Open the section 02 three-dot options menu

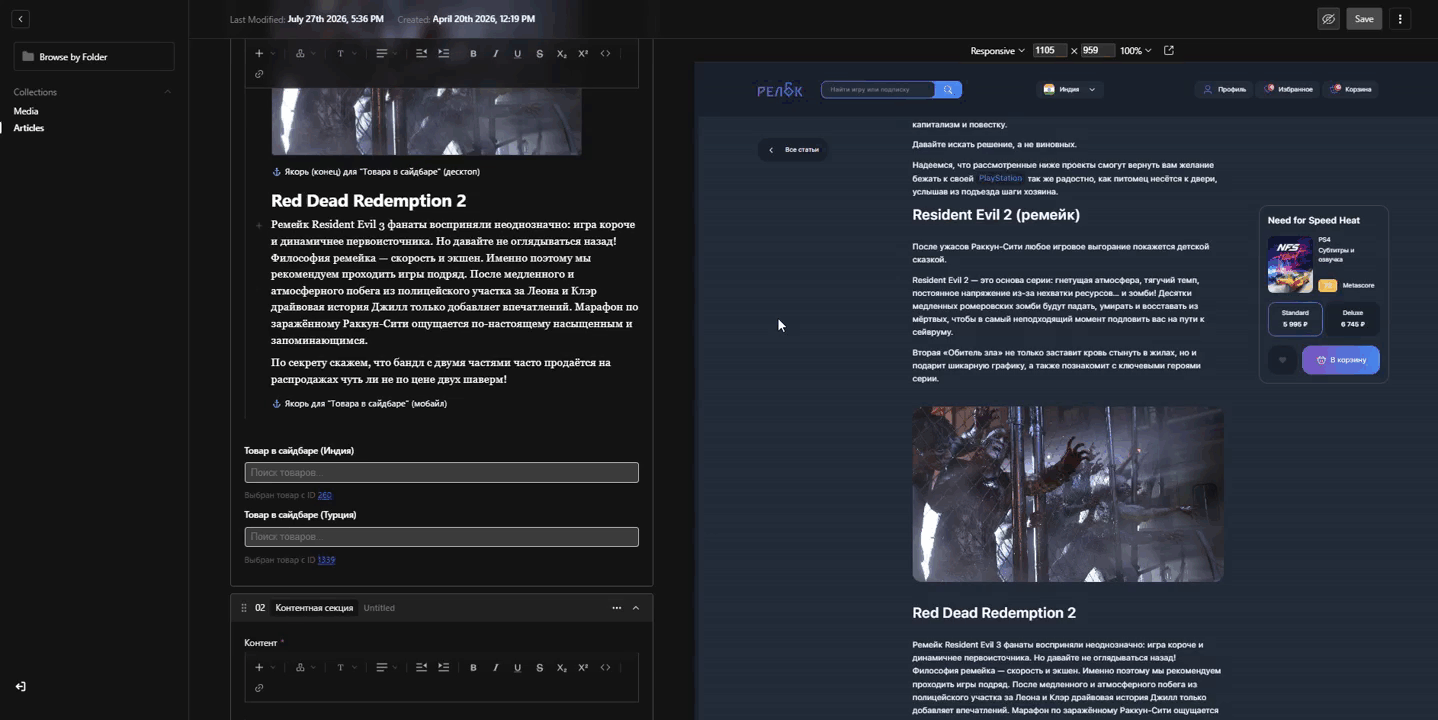pos(616,608)
